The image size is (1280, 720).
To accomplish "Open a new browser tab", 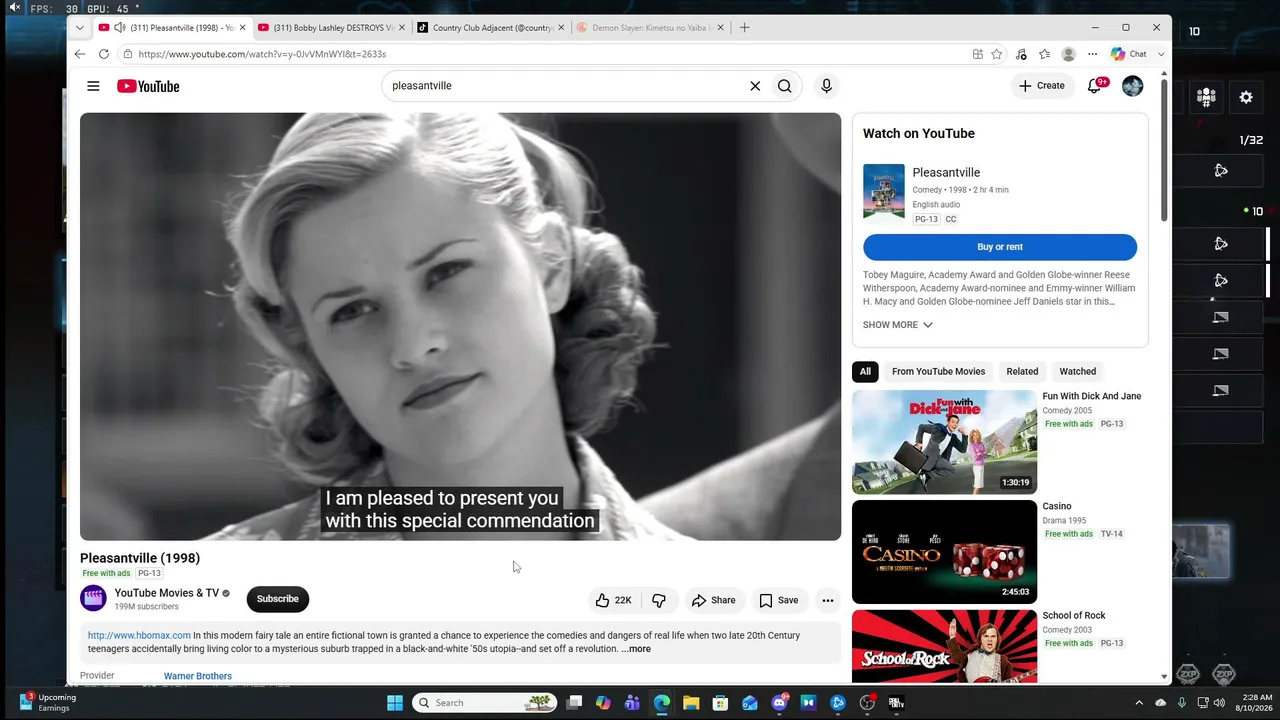I will 744,28.
